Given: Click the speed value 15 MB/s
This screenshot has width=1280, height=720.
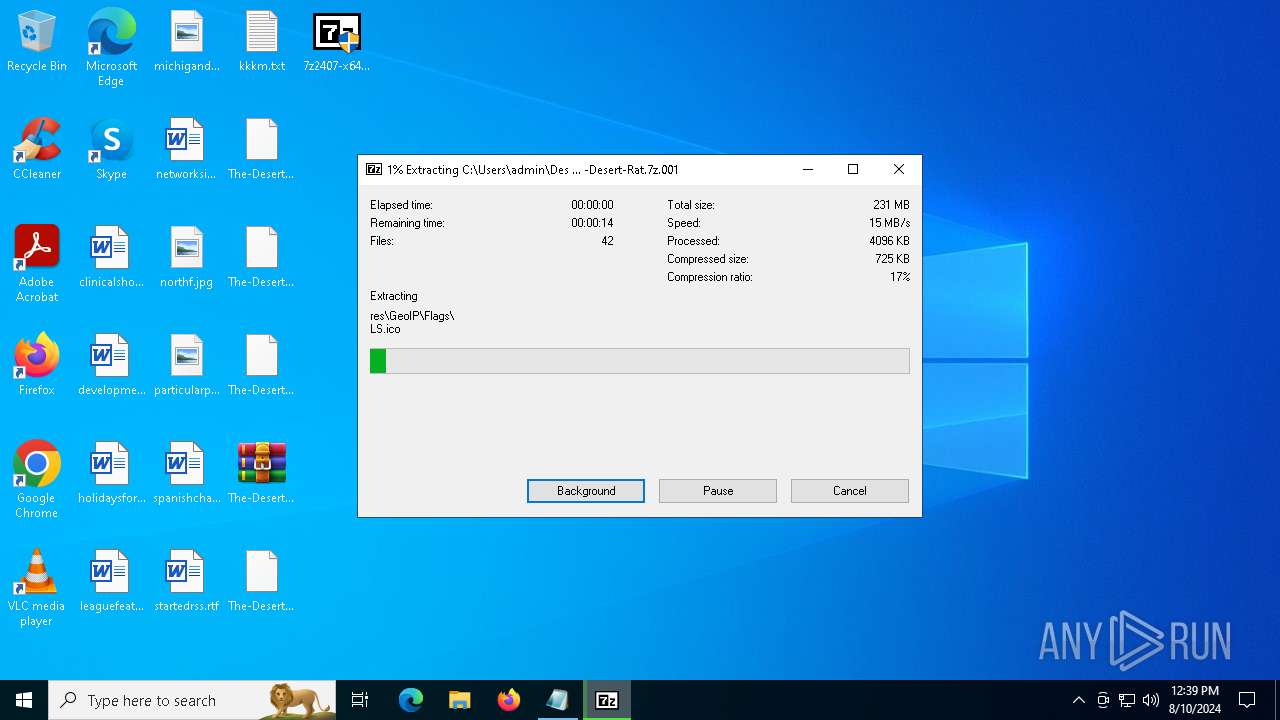Looking at the screenshot, I should click(x=889, y=223).
